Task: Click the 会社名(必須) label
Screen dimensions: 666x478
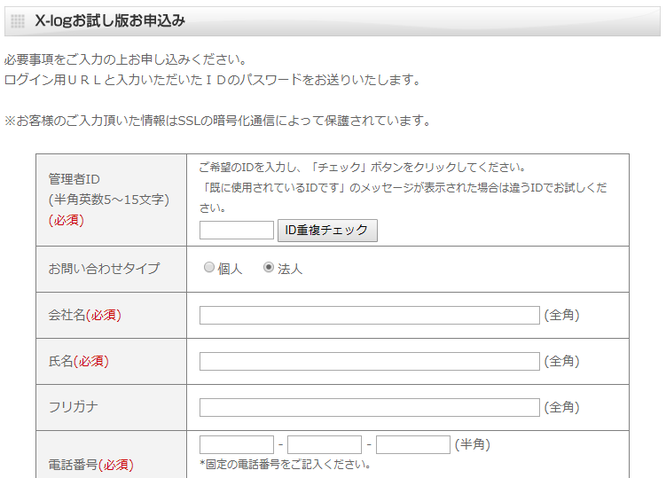Action: [85, 315]
